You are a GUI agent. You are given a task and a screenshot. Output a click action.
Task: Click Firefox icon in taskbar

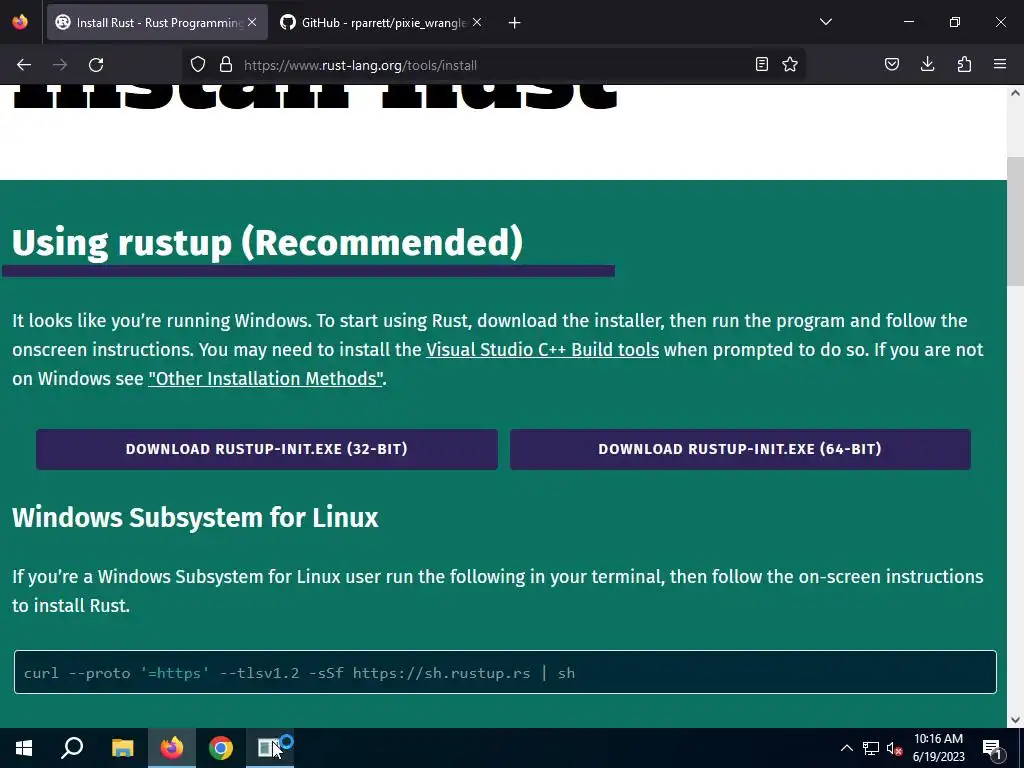pyautogui.click(x=172, y=748)
